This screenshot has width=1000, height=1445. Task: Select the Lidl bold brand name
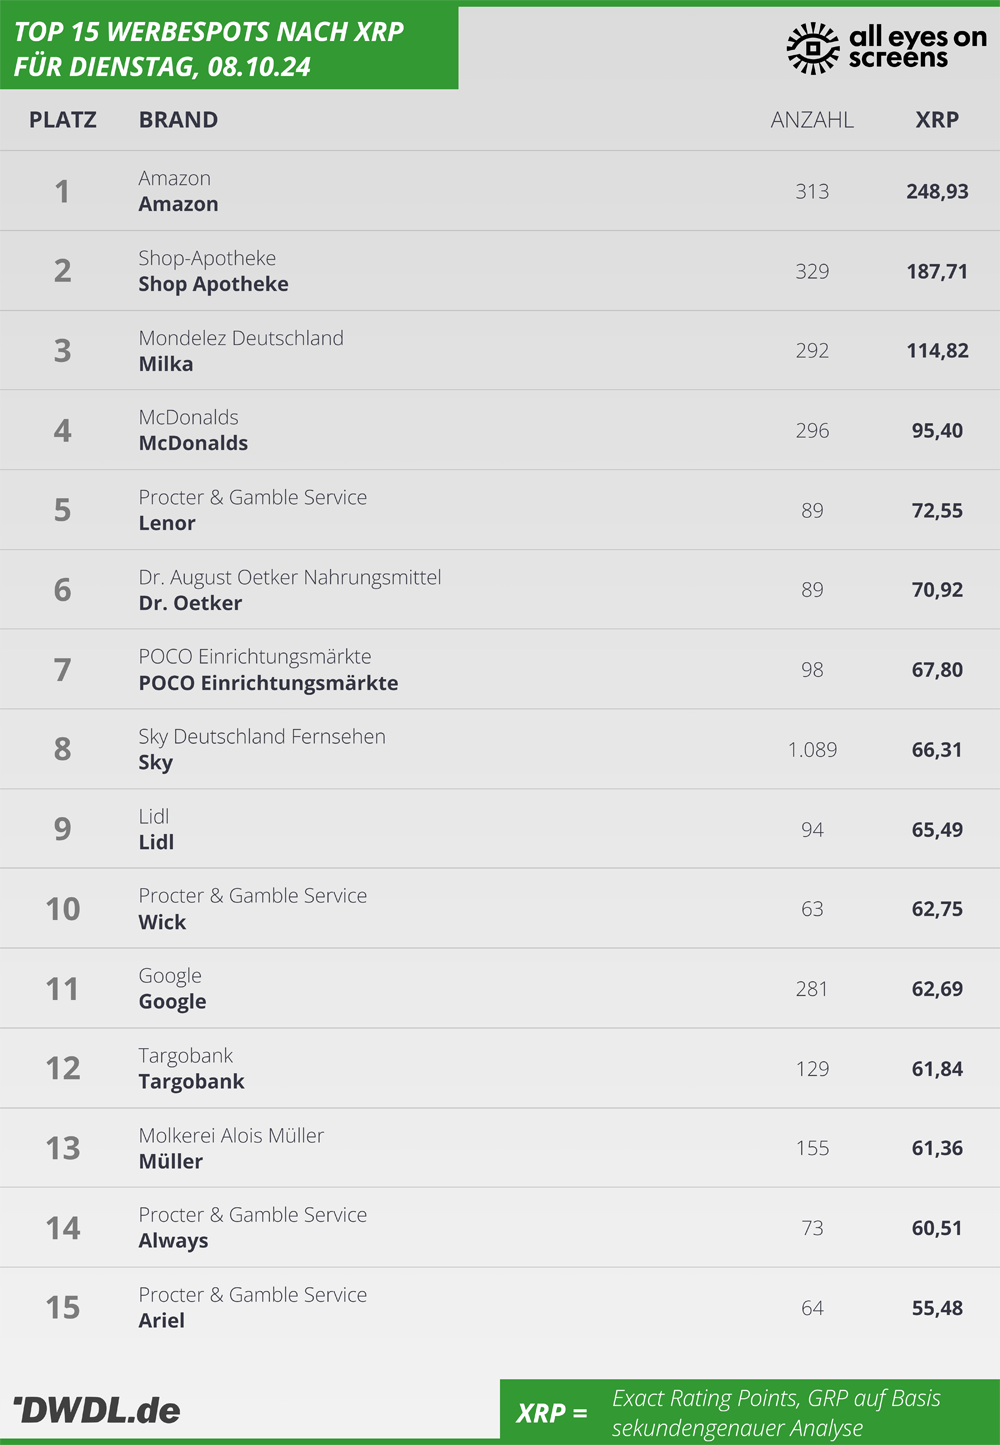[x=156, y=842]
